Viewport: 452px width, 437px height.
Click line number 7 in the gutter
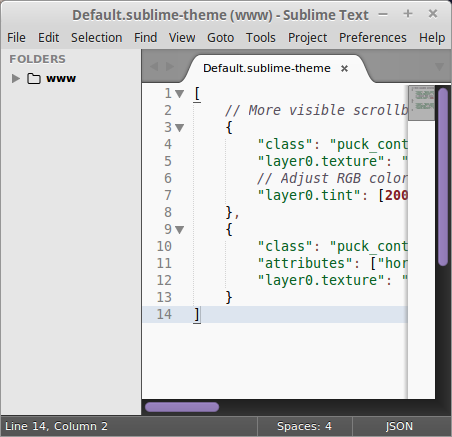click(x=168, y=196)
